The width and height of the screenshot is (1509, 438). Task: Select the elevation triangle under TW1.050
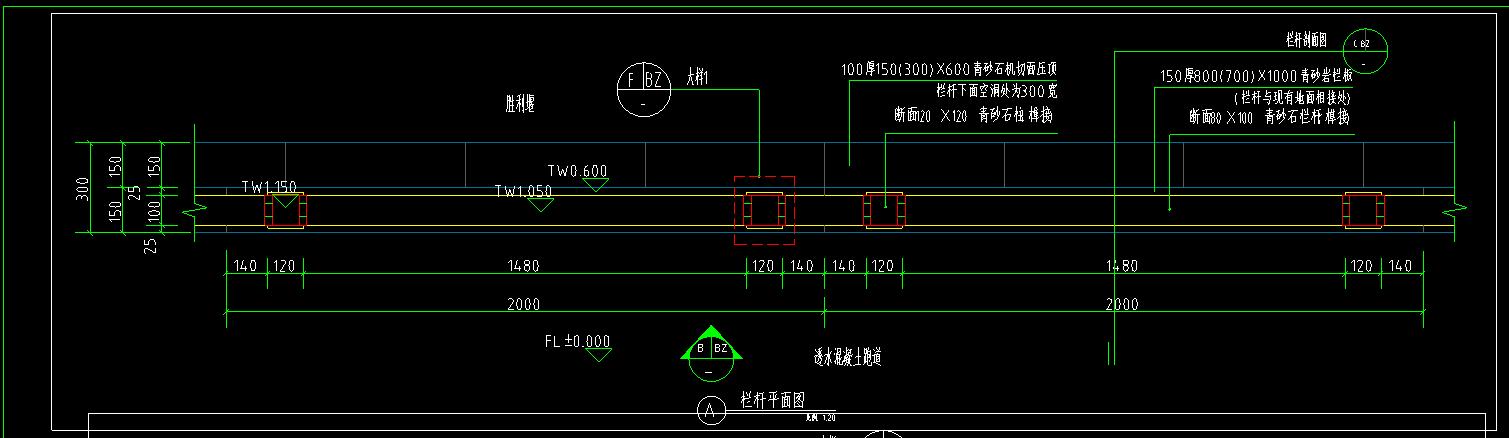(541, 205)
